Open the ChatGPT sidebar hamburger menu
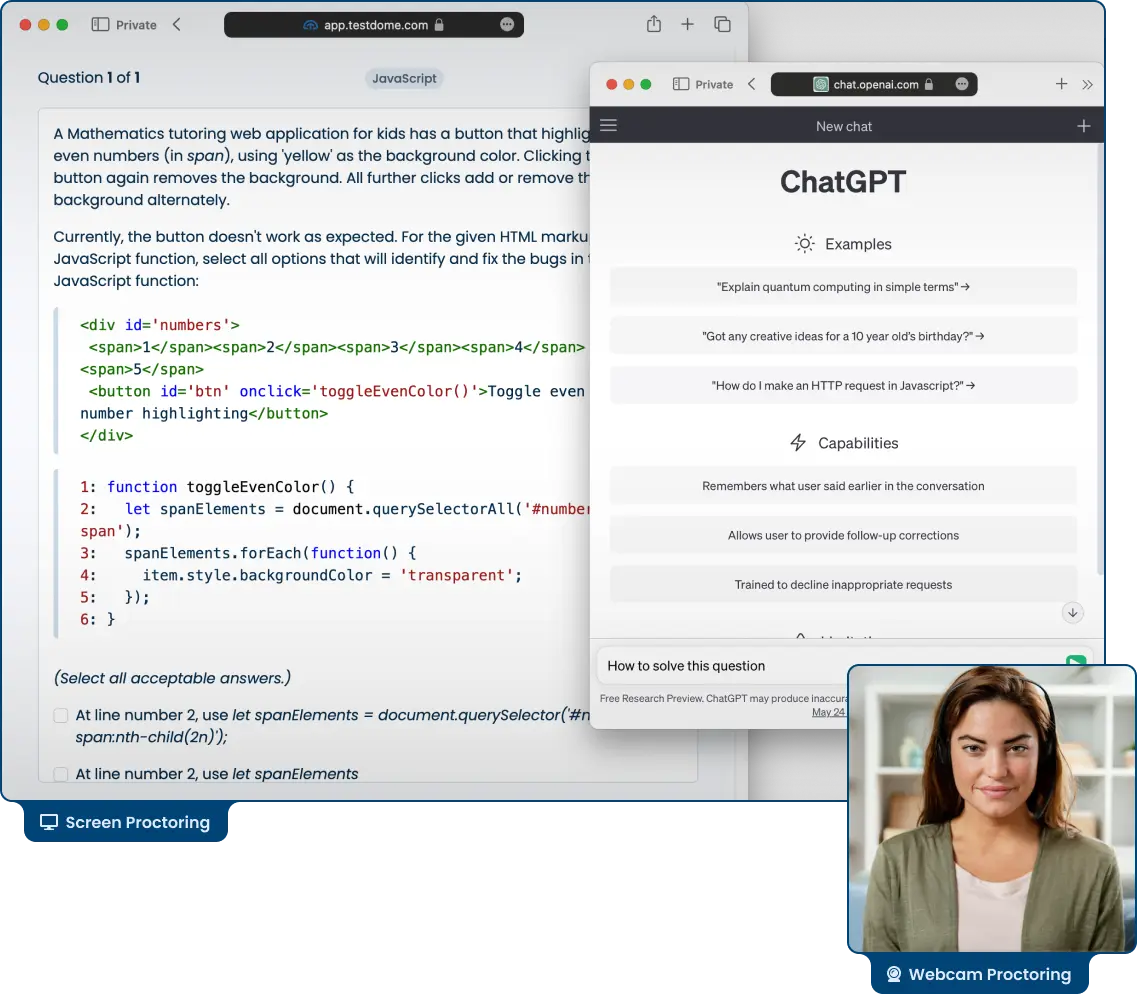This screenshot has width=1138, height=994. pos(608,126)
